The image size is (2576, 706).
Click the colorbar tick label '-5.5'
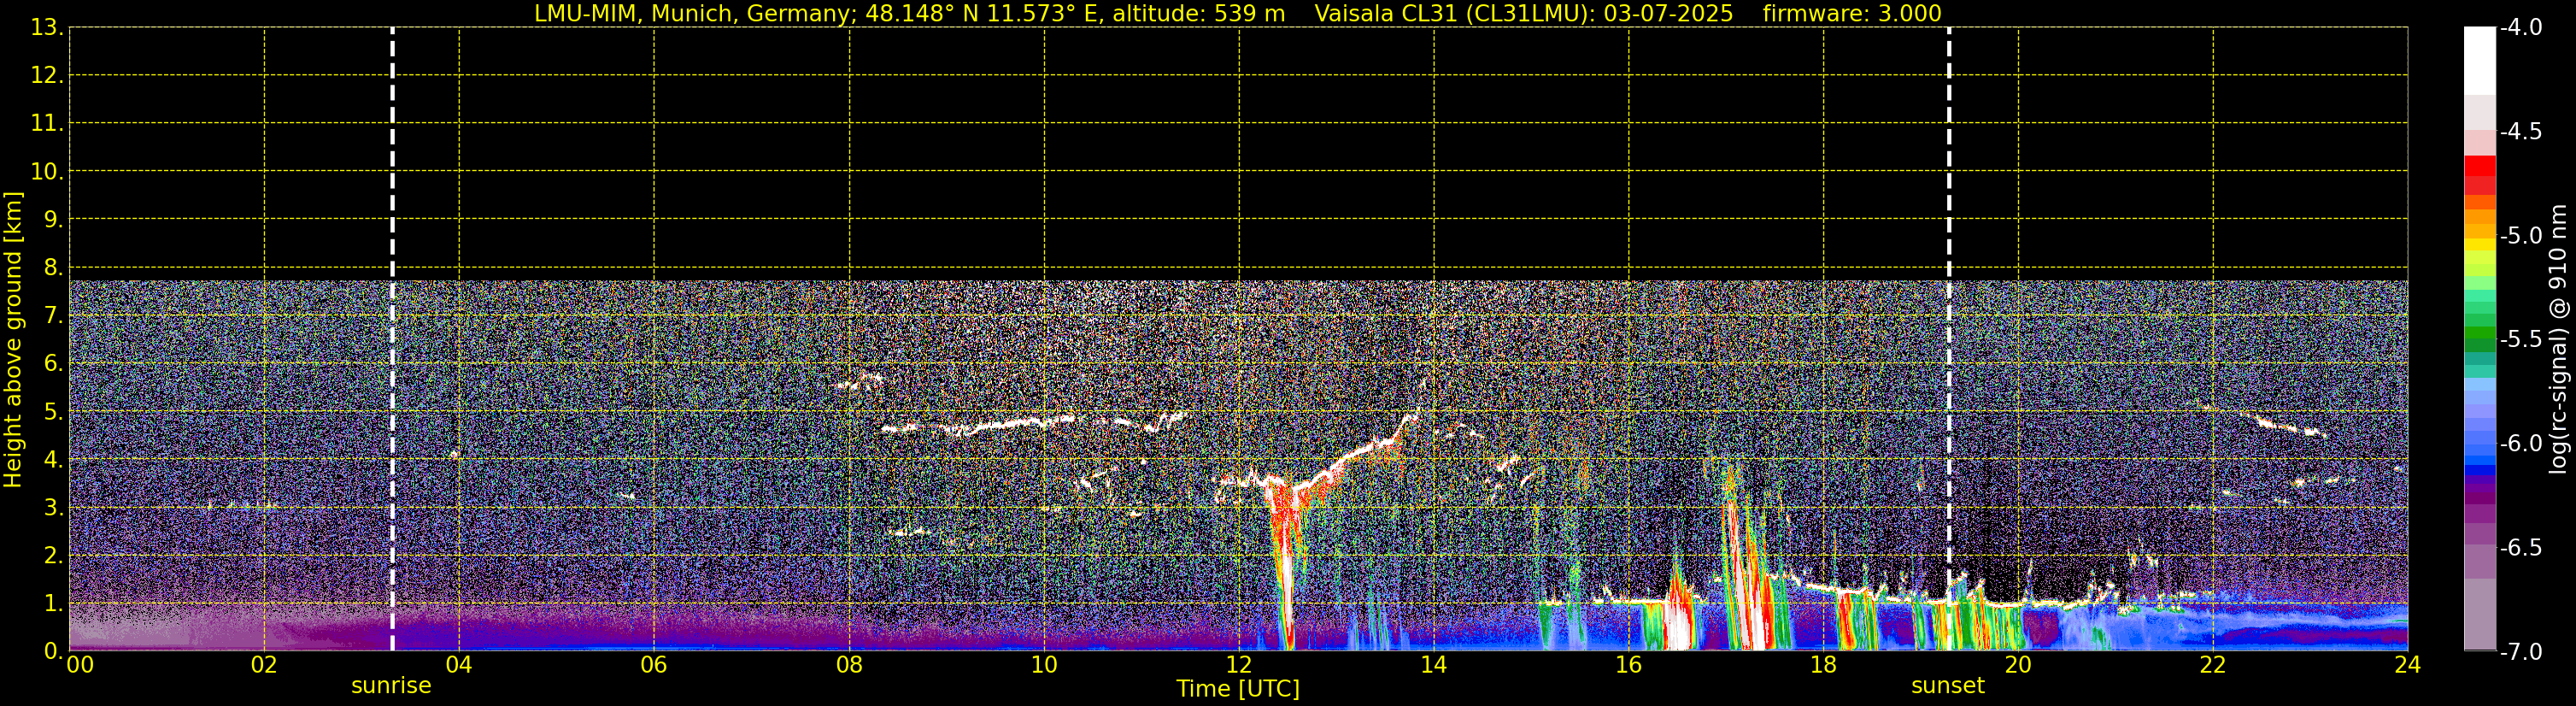[2520, 340]
